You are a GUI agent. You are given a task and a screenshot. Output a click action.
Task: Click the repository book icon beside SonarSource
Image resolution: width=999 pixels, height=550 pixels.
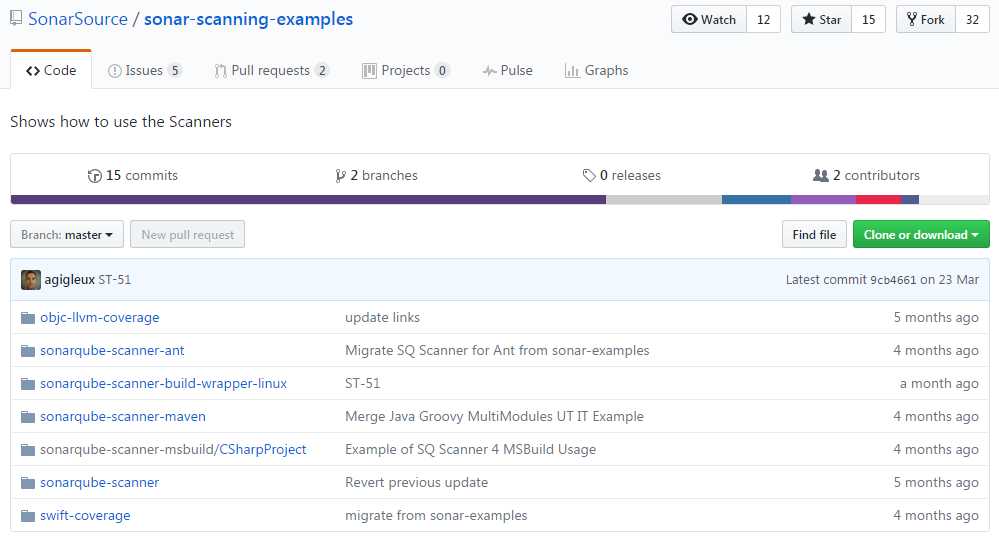tap(16, 18)
